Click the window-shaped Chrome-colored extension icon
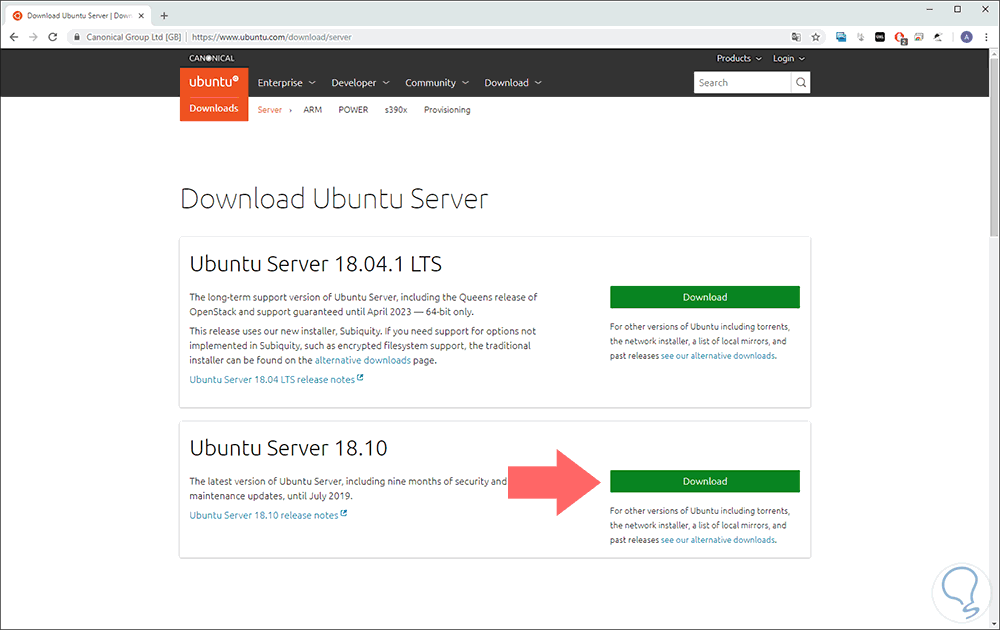This screenshot has width=1000, height=630. (919, 37)
